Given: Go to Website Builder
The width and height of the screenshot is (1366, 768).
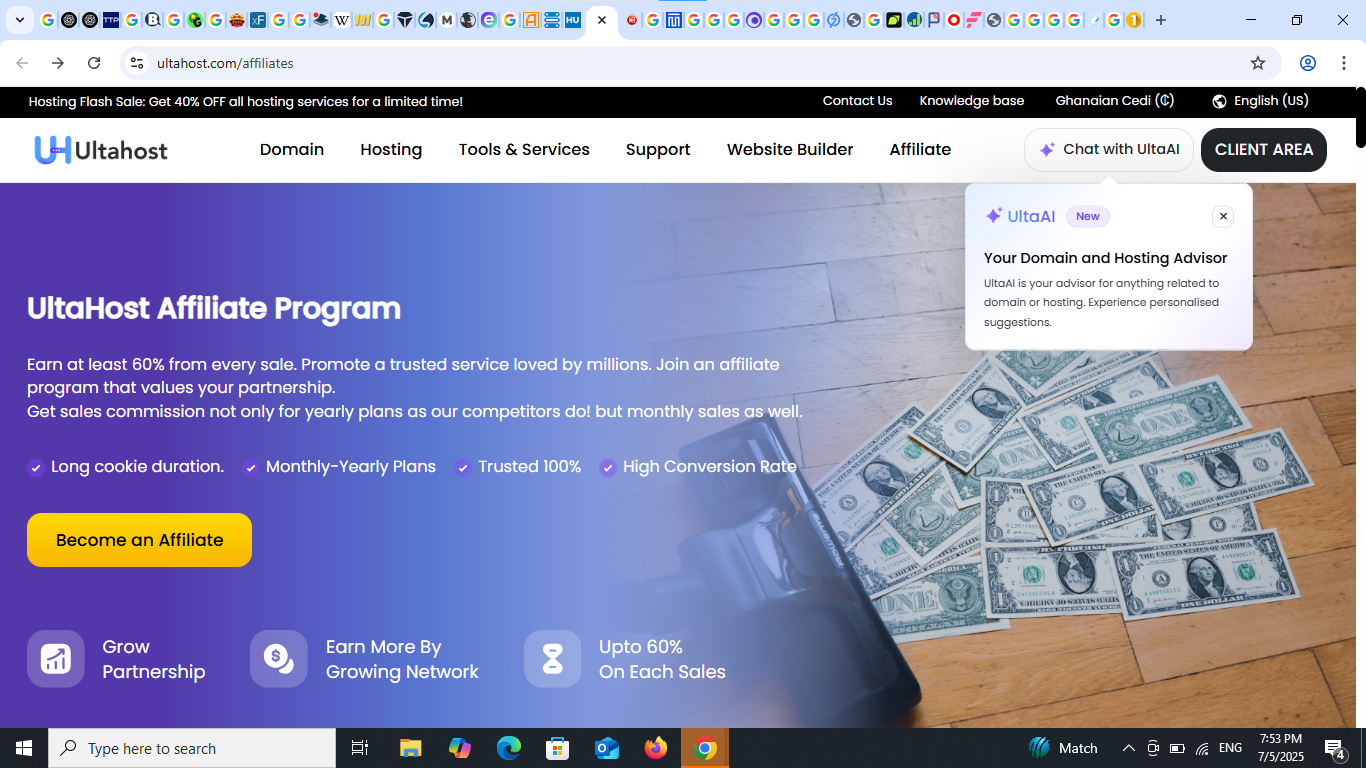Looking at the screenshot, I should point(790,150).
